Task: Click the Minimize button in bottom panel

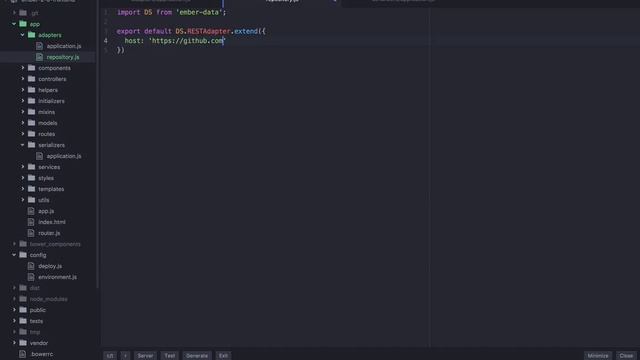Action: (598, 356)
